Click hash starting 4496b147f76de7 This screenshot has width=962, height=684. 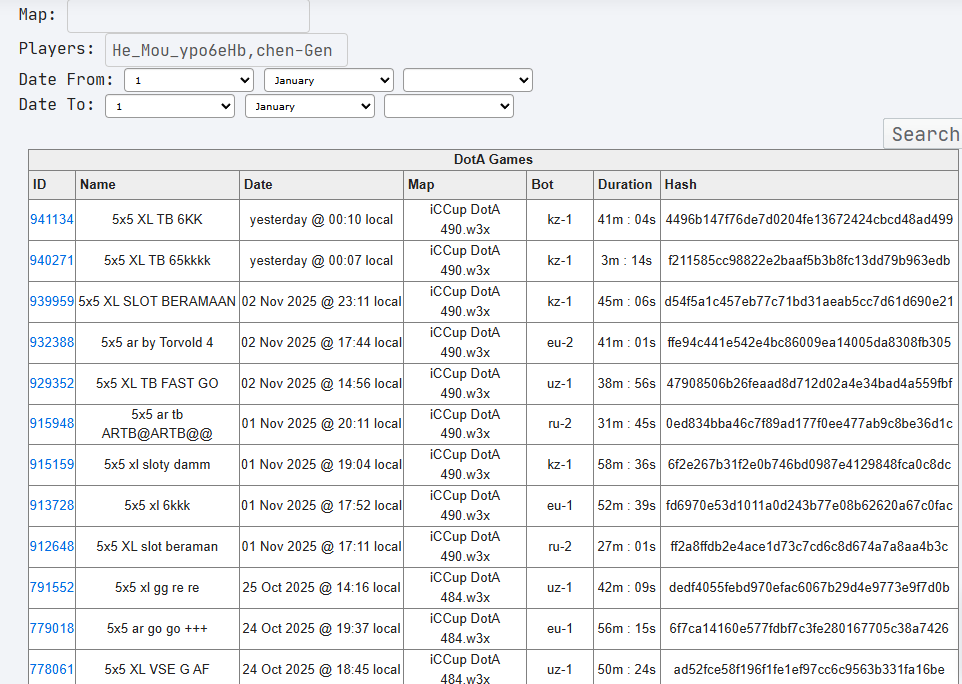[x=809, y=220]
